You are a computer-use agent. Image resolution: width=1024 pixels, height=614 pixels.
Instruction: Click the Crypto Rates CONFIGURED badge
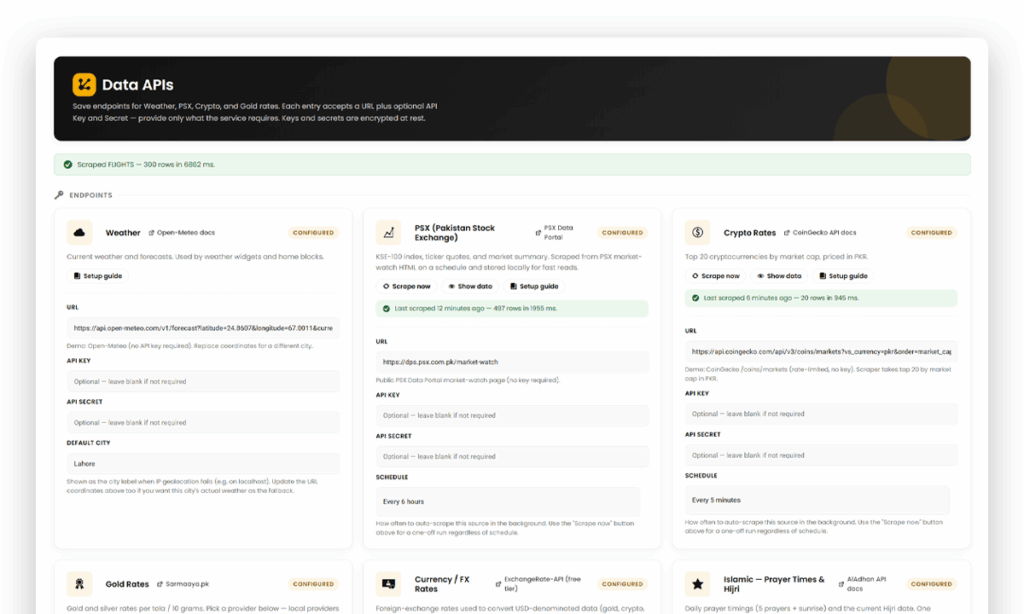click(931, 233)
